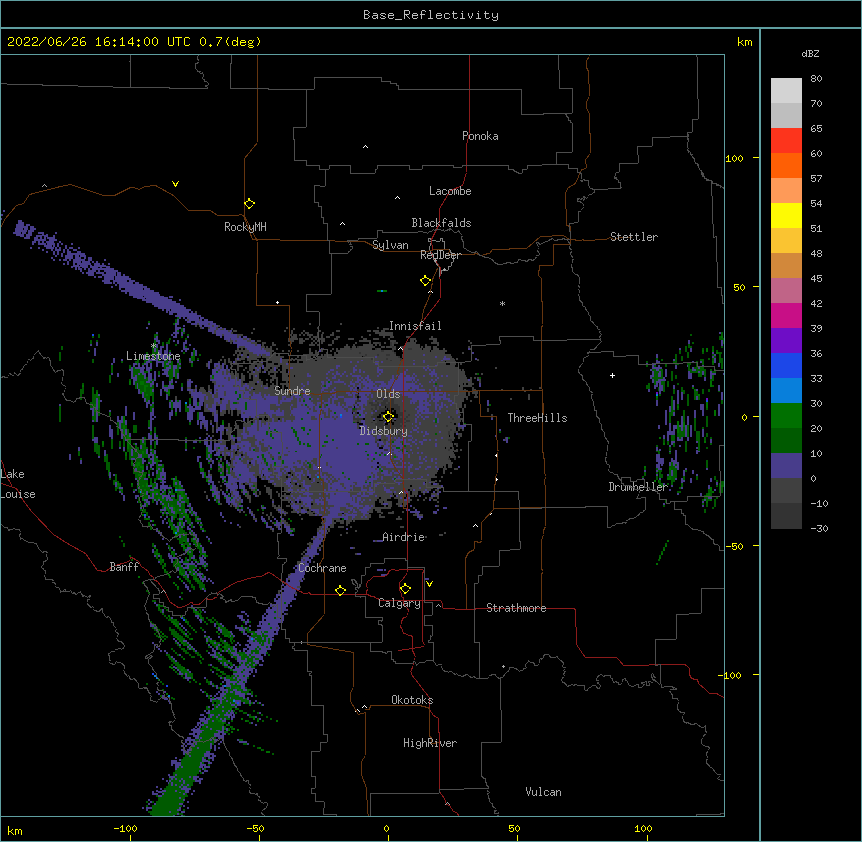Click the Drumheller town label
This screenshot has height=842, width=862.
[x=638, y=486]
